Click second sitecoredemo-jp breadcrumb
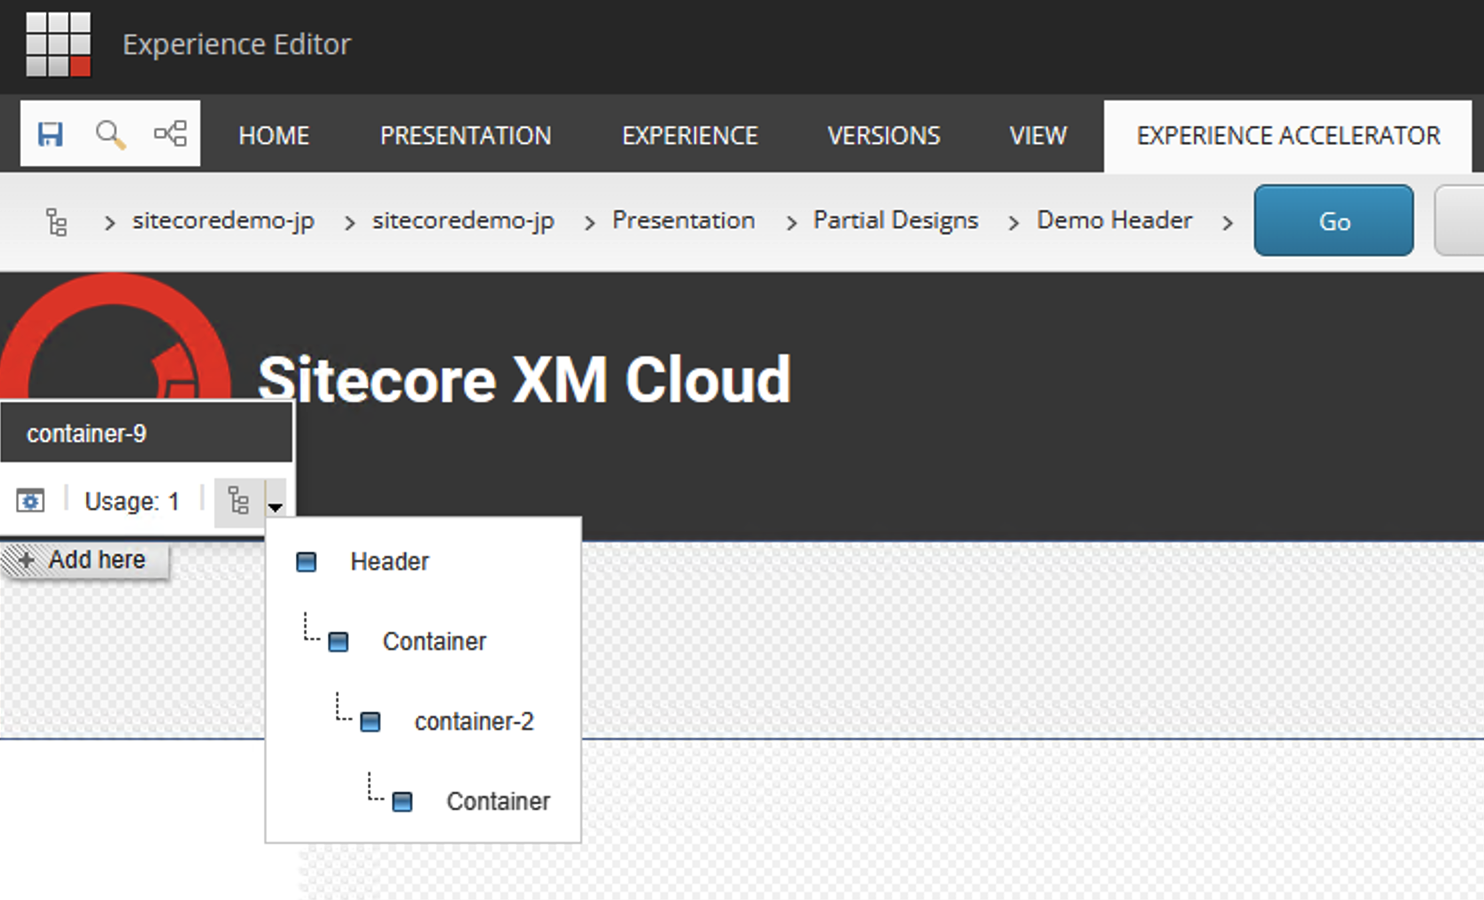 tap(463, 220)
